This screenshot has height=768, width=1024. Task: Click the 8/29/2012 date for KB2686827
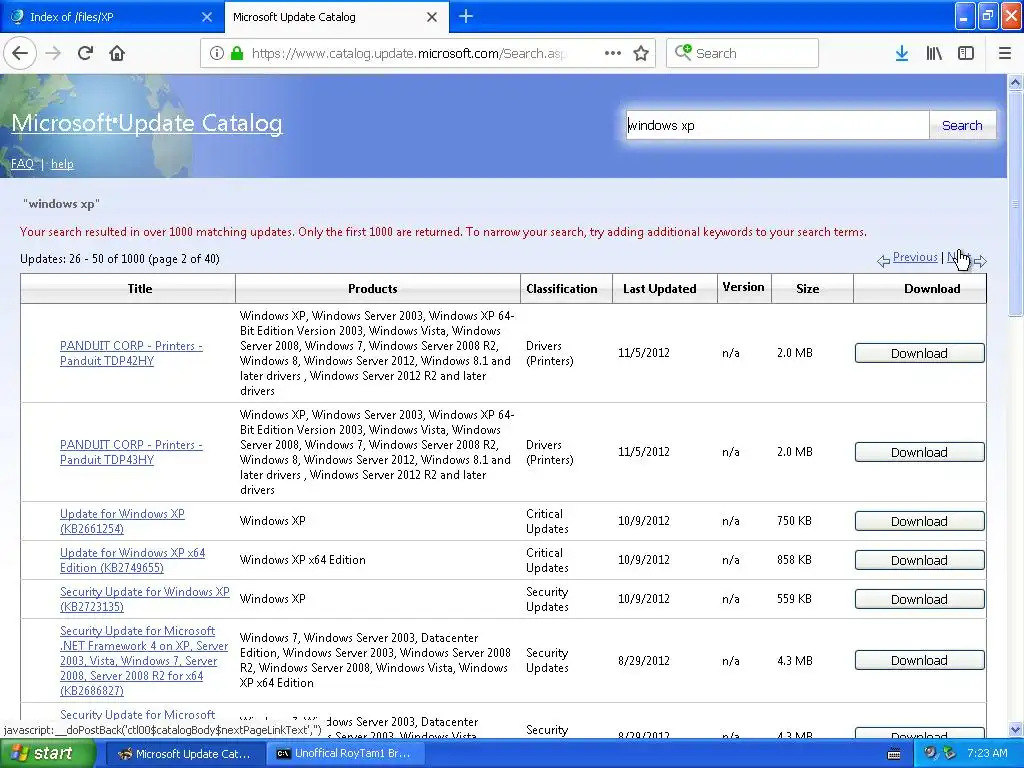pos(644,660)
